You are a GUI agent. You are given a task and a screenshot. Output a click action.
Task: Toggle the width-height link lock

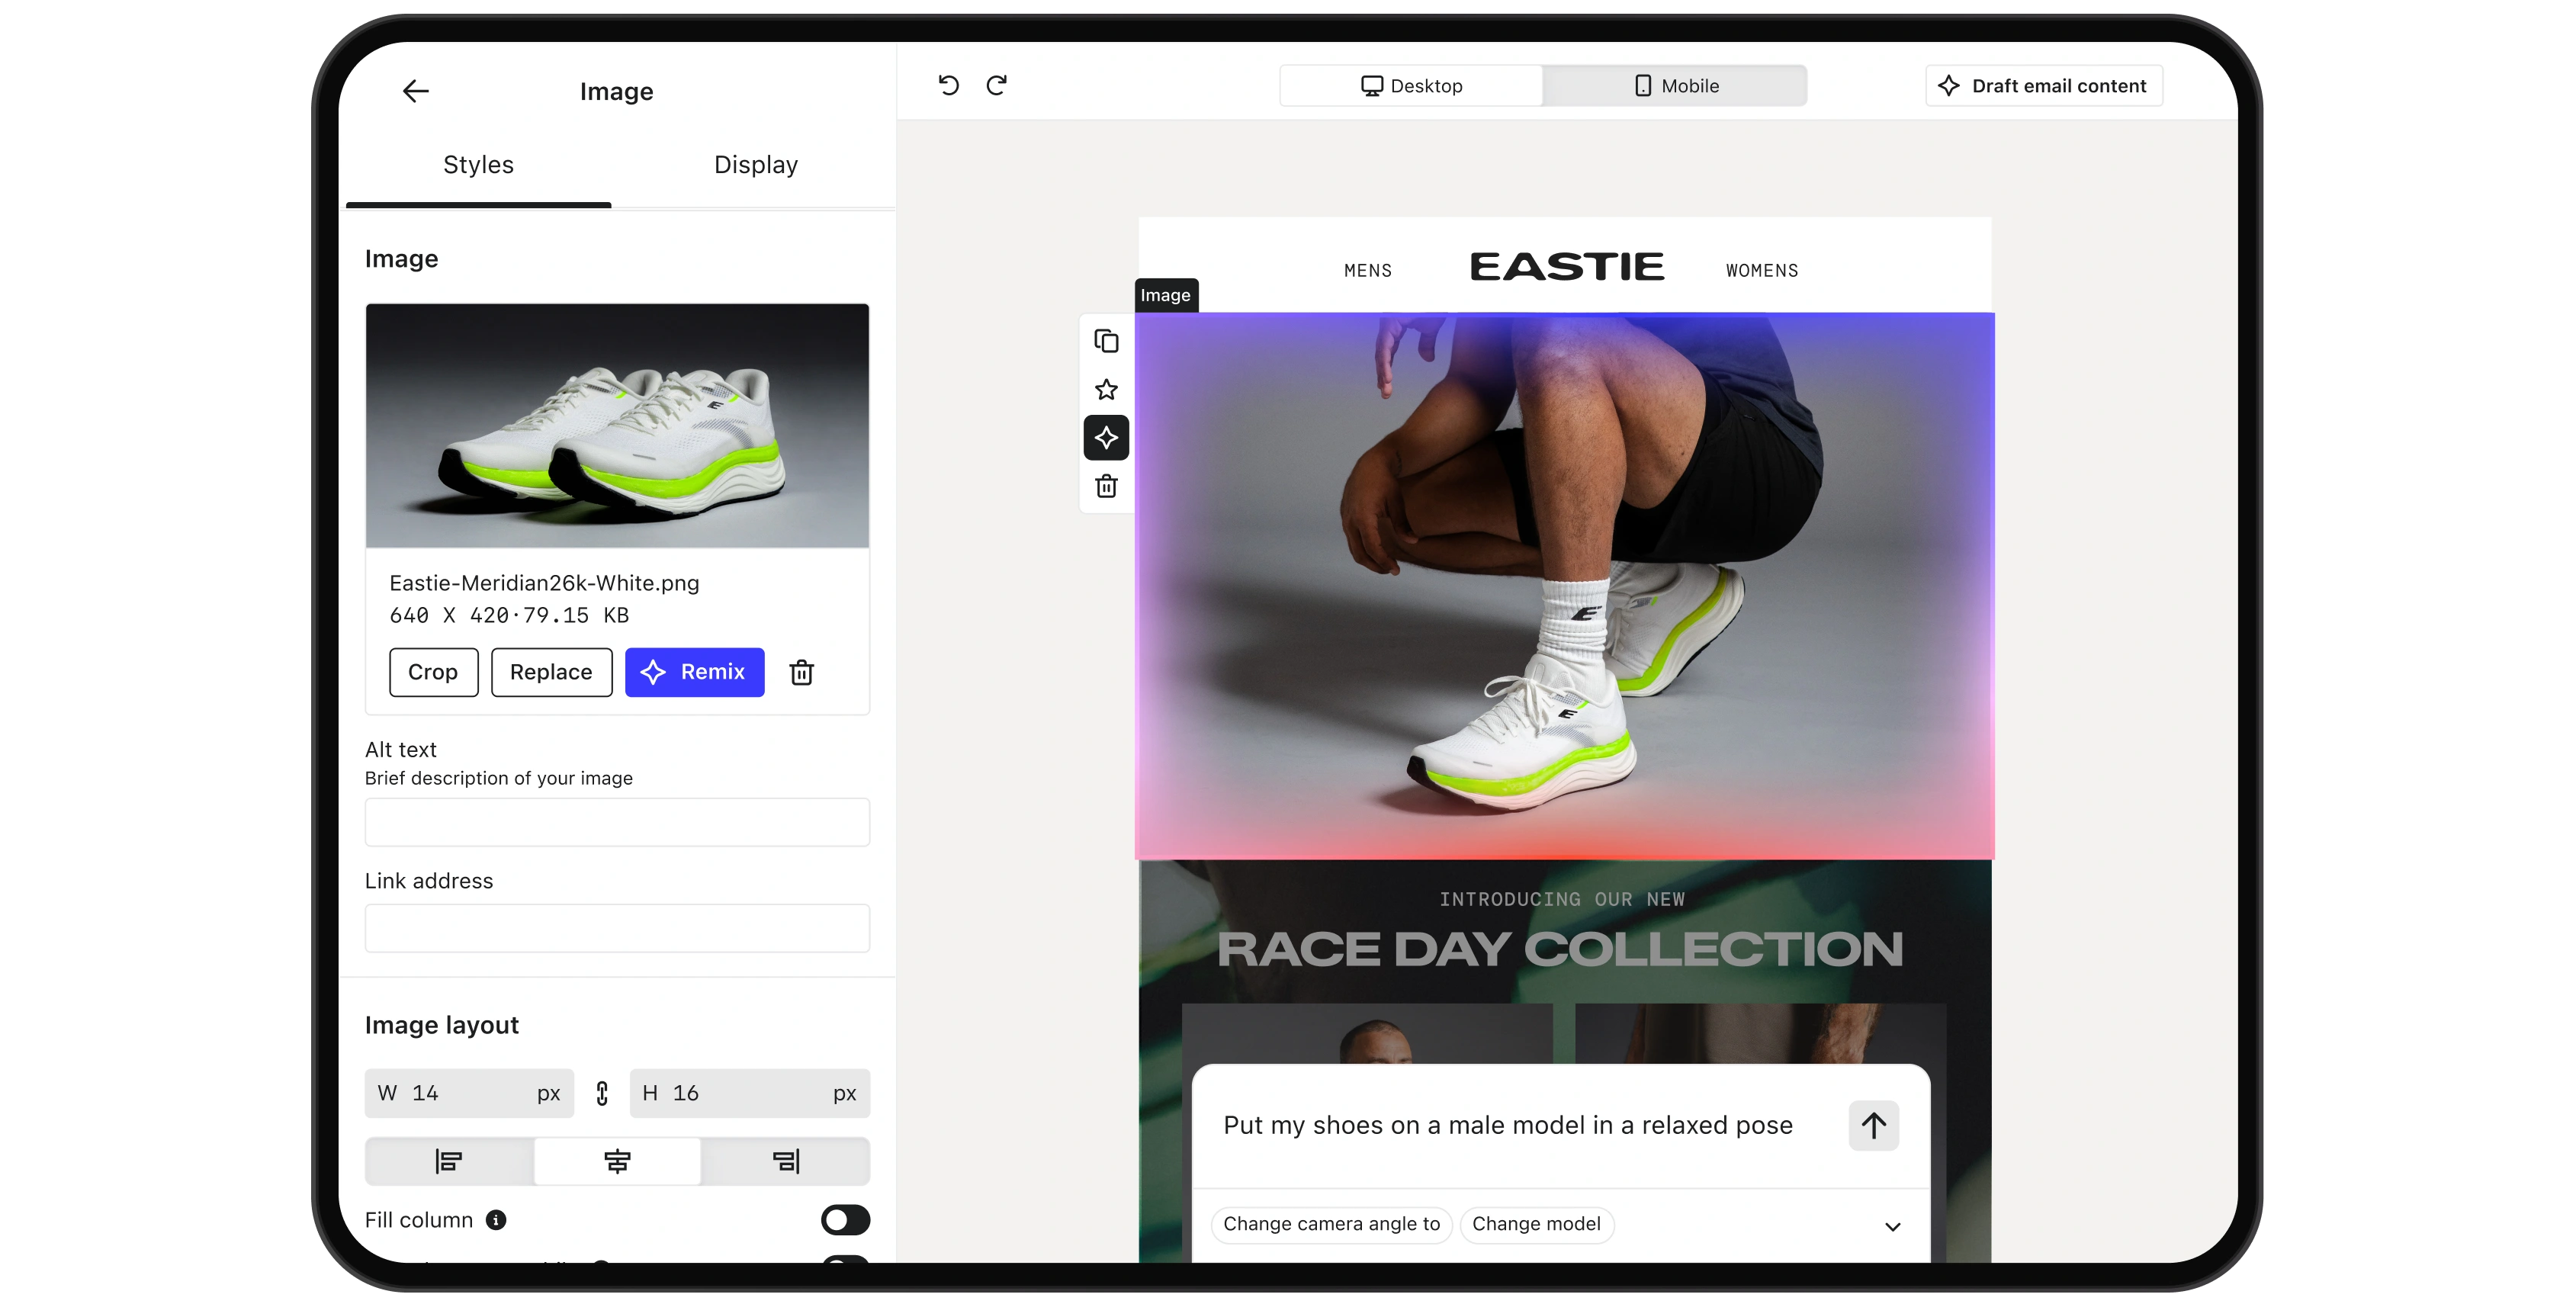coord(602,1093)
